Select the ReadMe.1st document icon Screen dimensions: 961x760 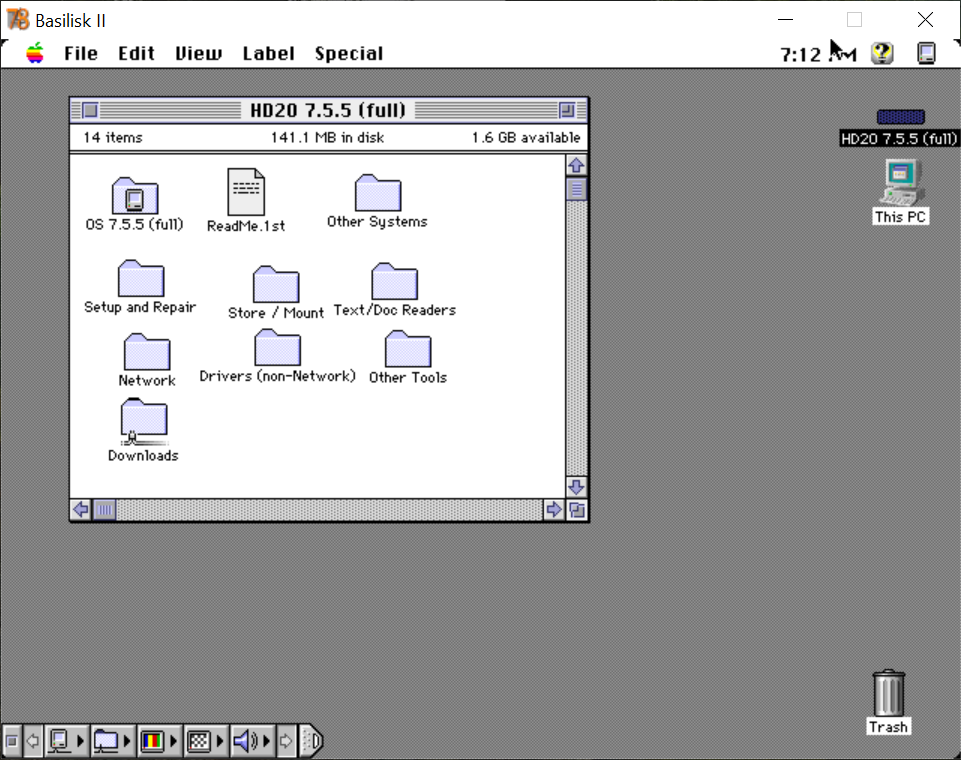pyautogui.click(x=246, y=191)
